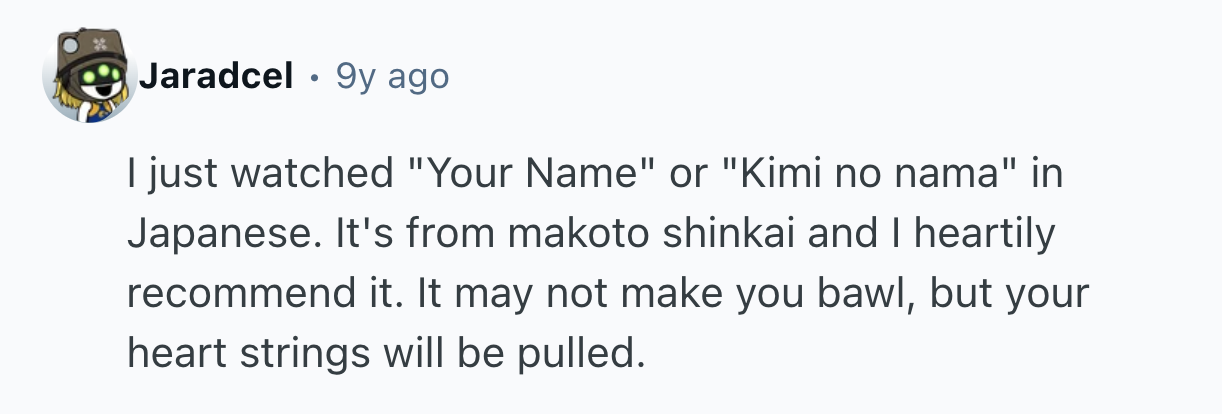Click the phrase "I just watched"
This screenshot has height=414, width=1222.
coord(260,176)
